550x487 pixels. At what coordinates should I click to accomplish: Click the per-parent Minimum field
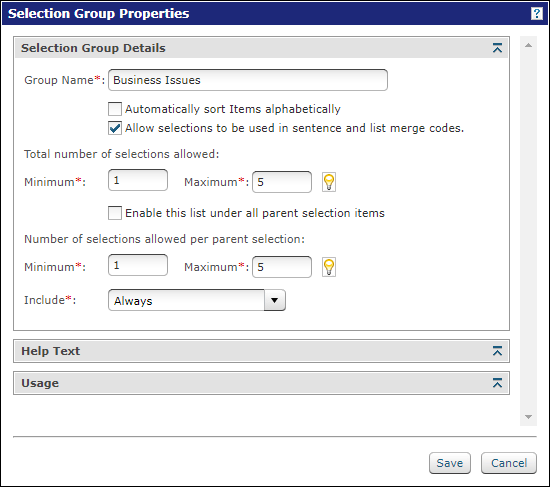[138, 265]
